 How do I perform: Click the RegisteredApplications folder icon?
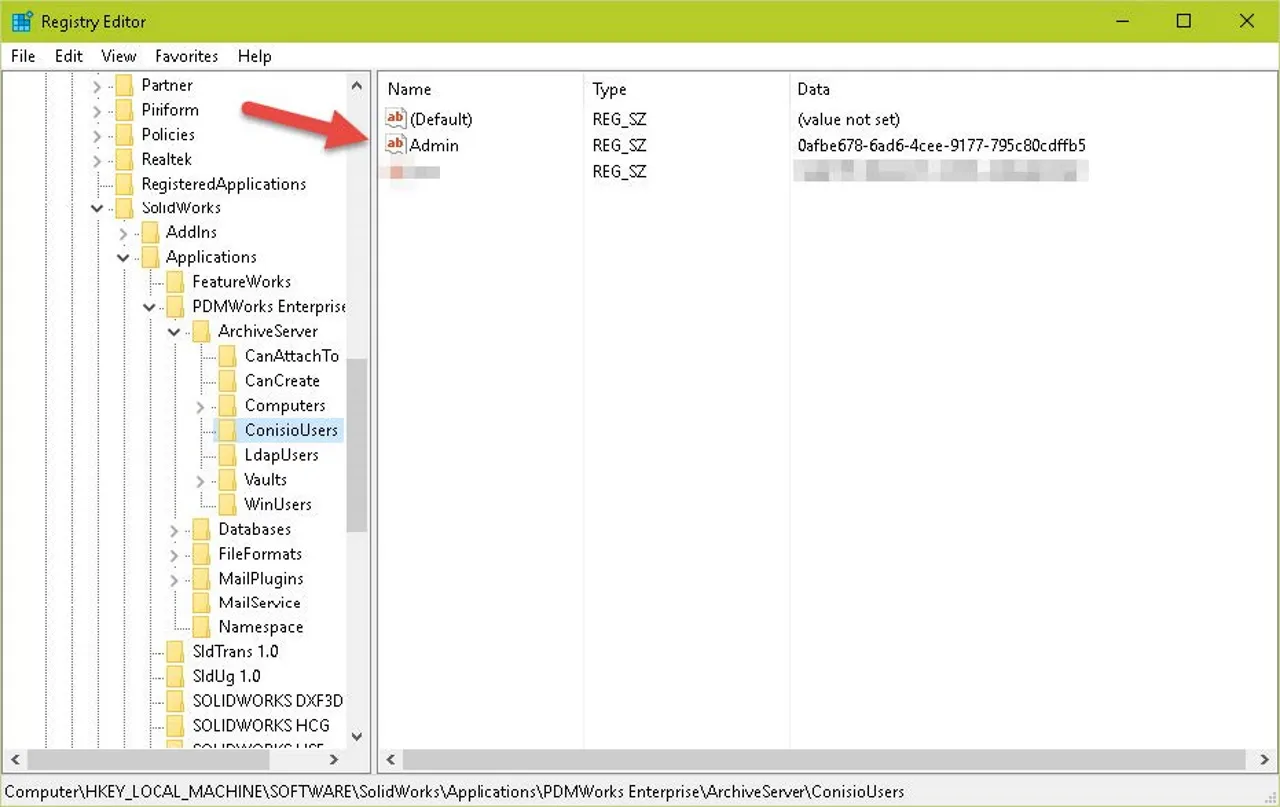coord(124,184)
